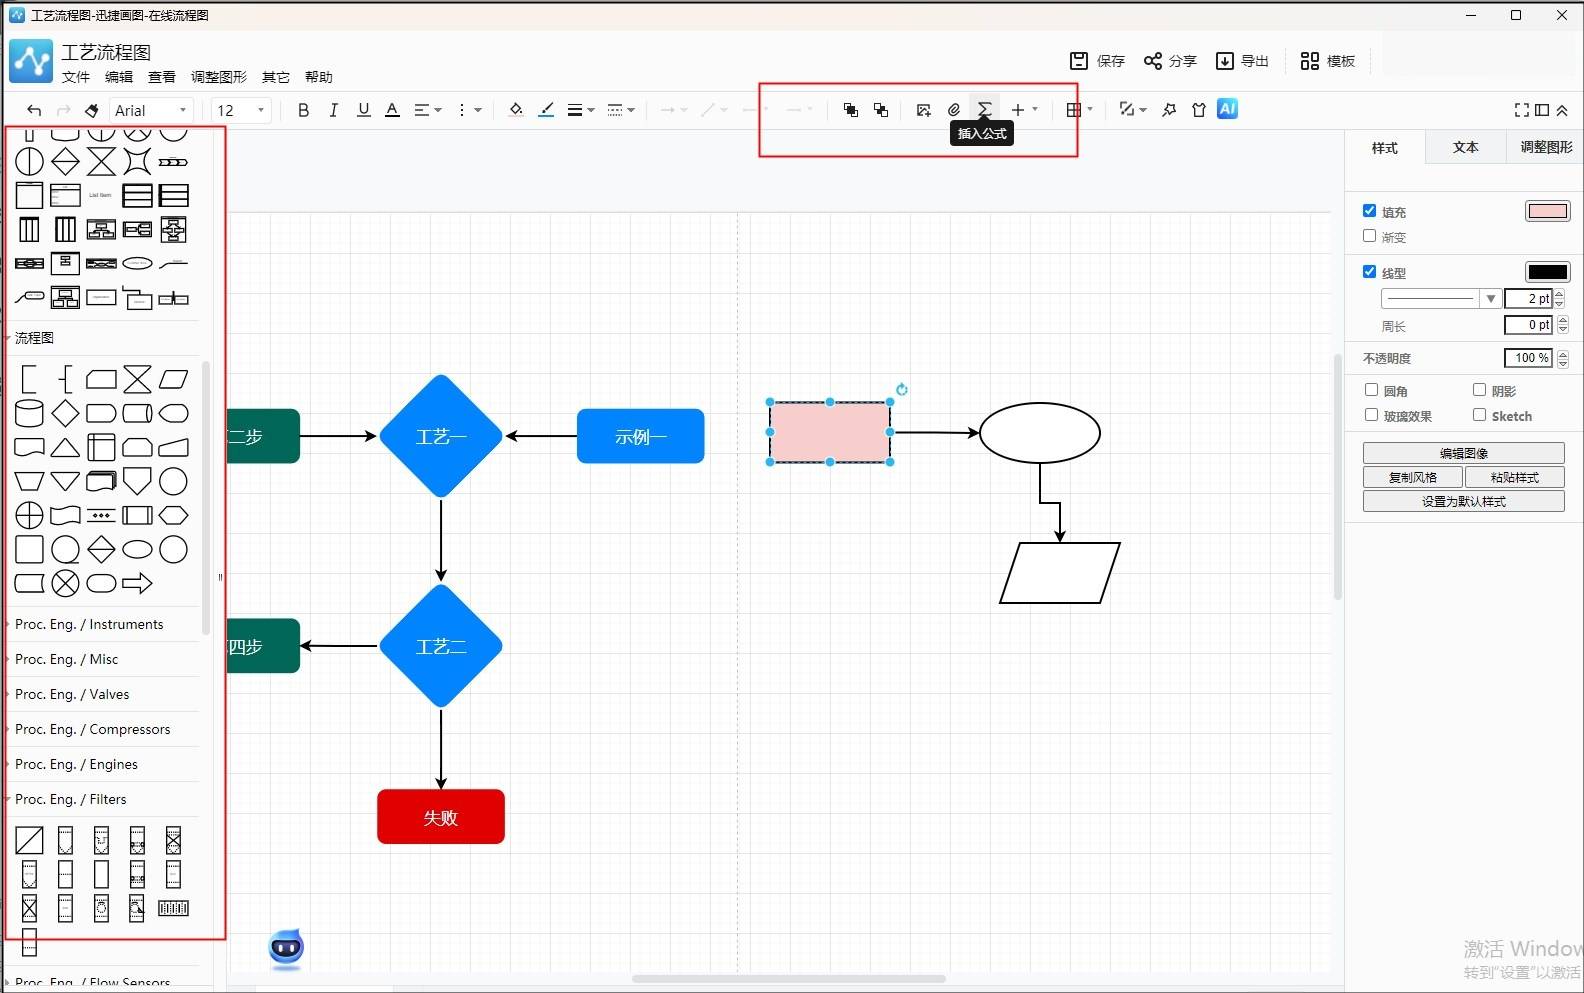
Task: Click the shirt theme icon
Action: pos(1199,110)
